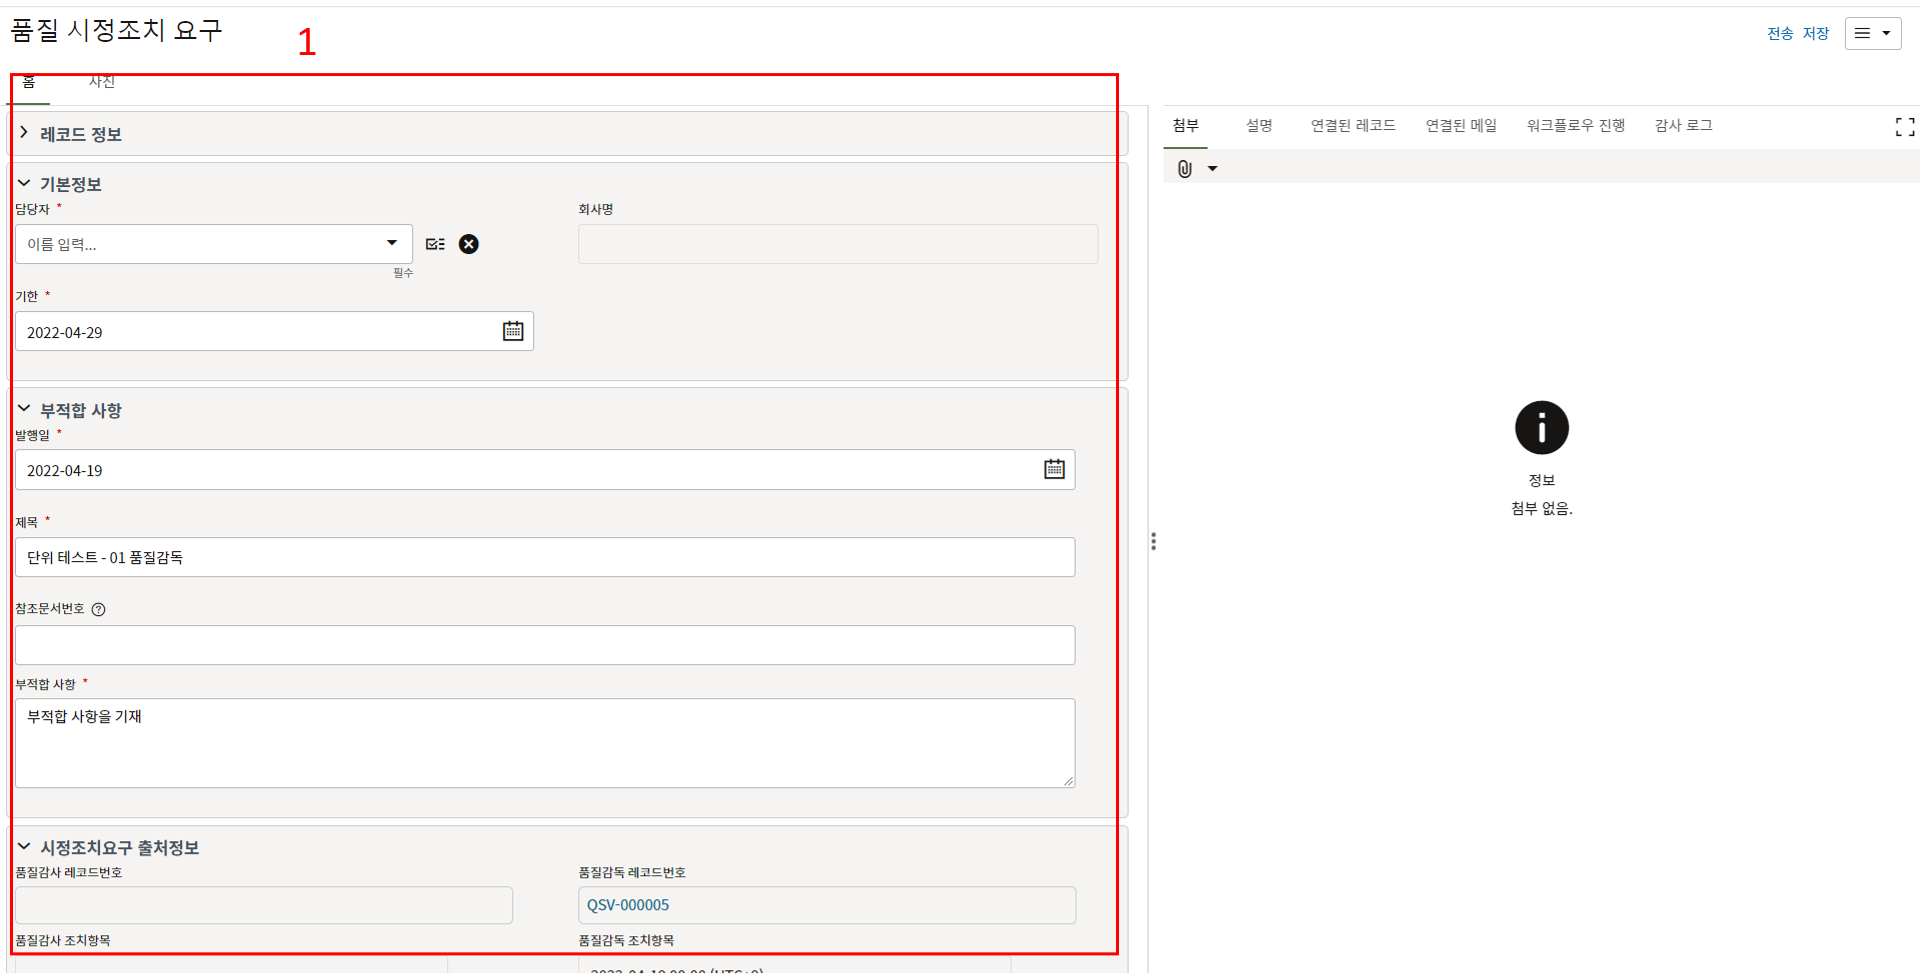
Task: Collapse the 시정조치요구 출처정보 section
Action: (x=24, y=847)
